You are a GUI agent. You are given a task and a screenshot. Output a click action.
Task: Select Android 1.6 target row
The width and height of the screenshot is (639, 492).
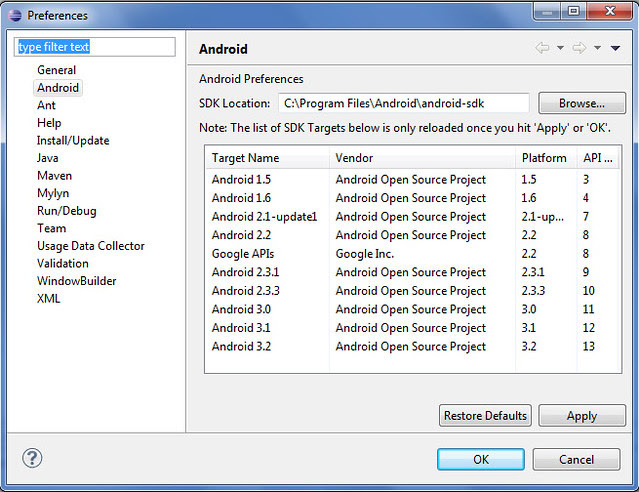[413, 198]
